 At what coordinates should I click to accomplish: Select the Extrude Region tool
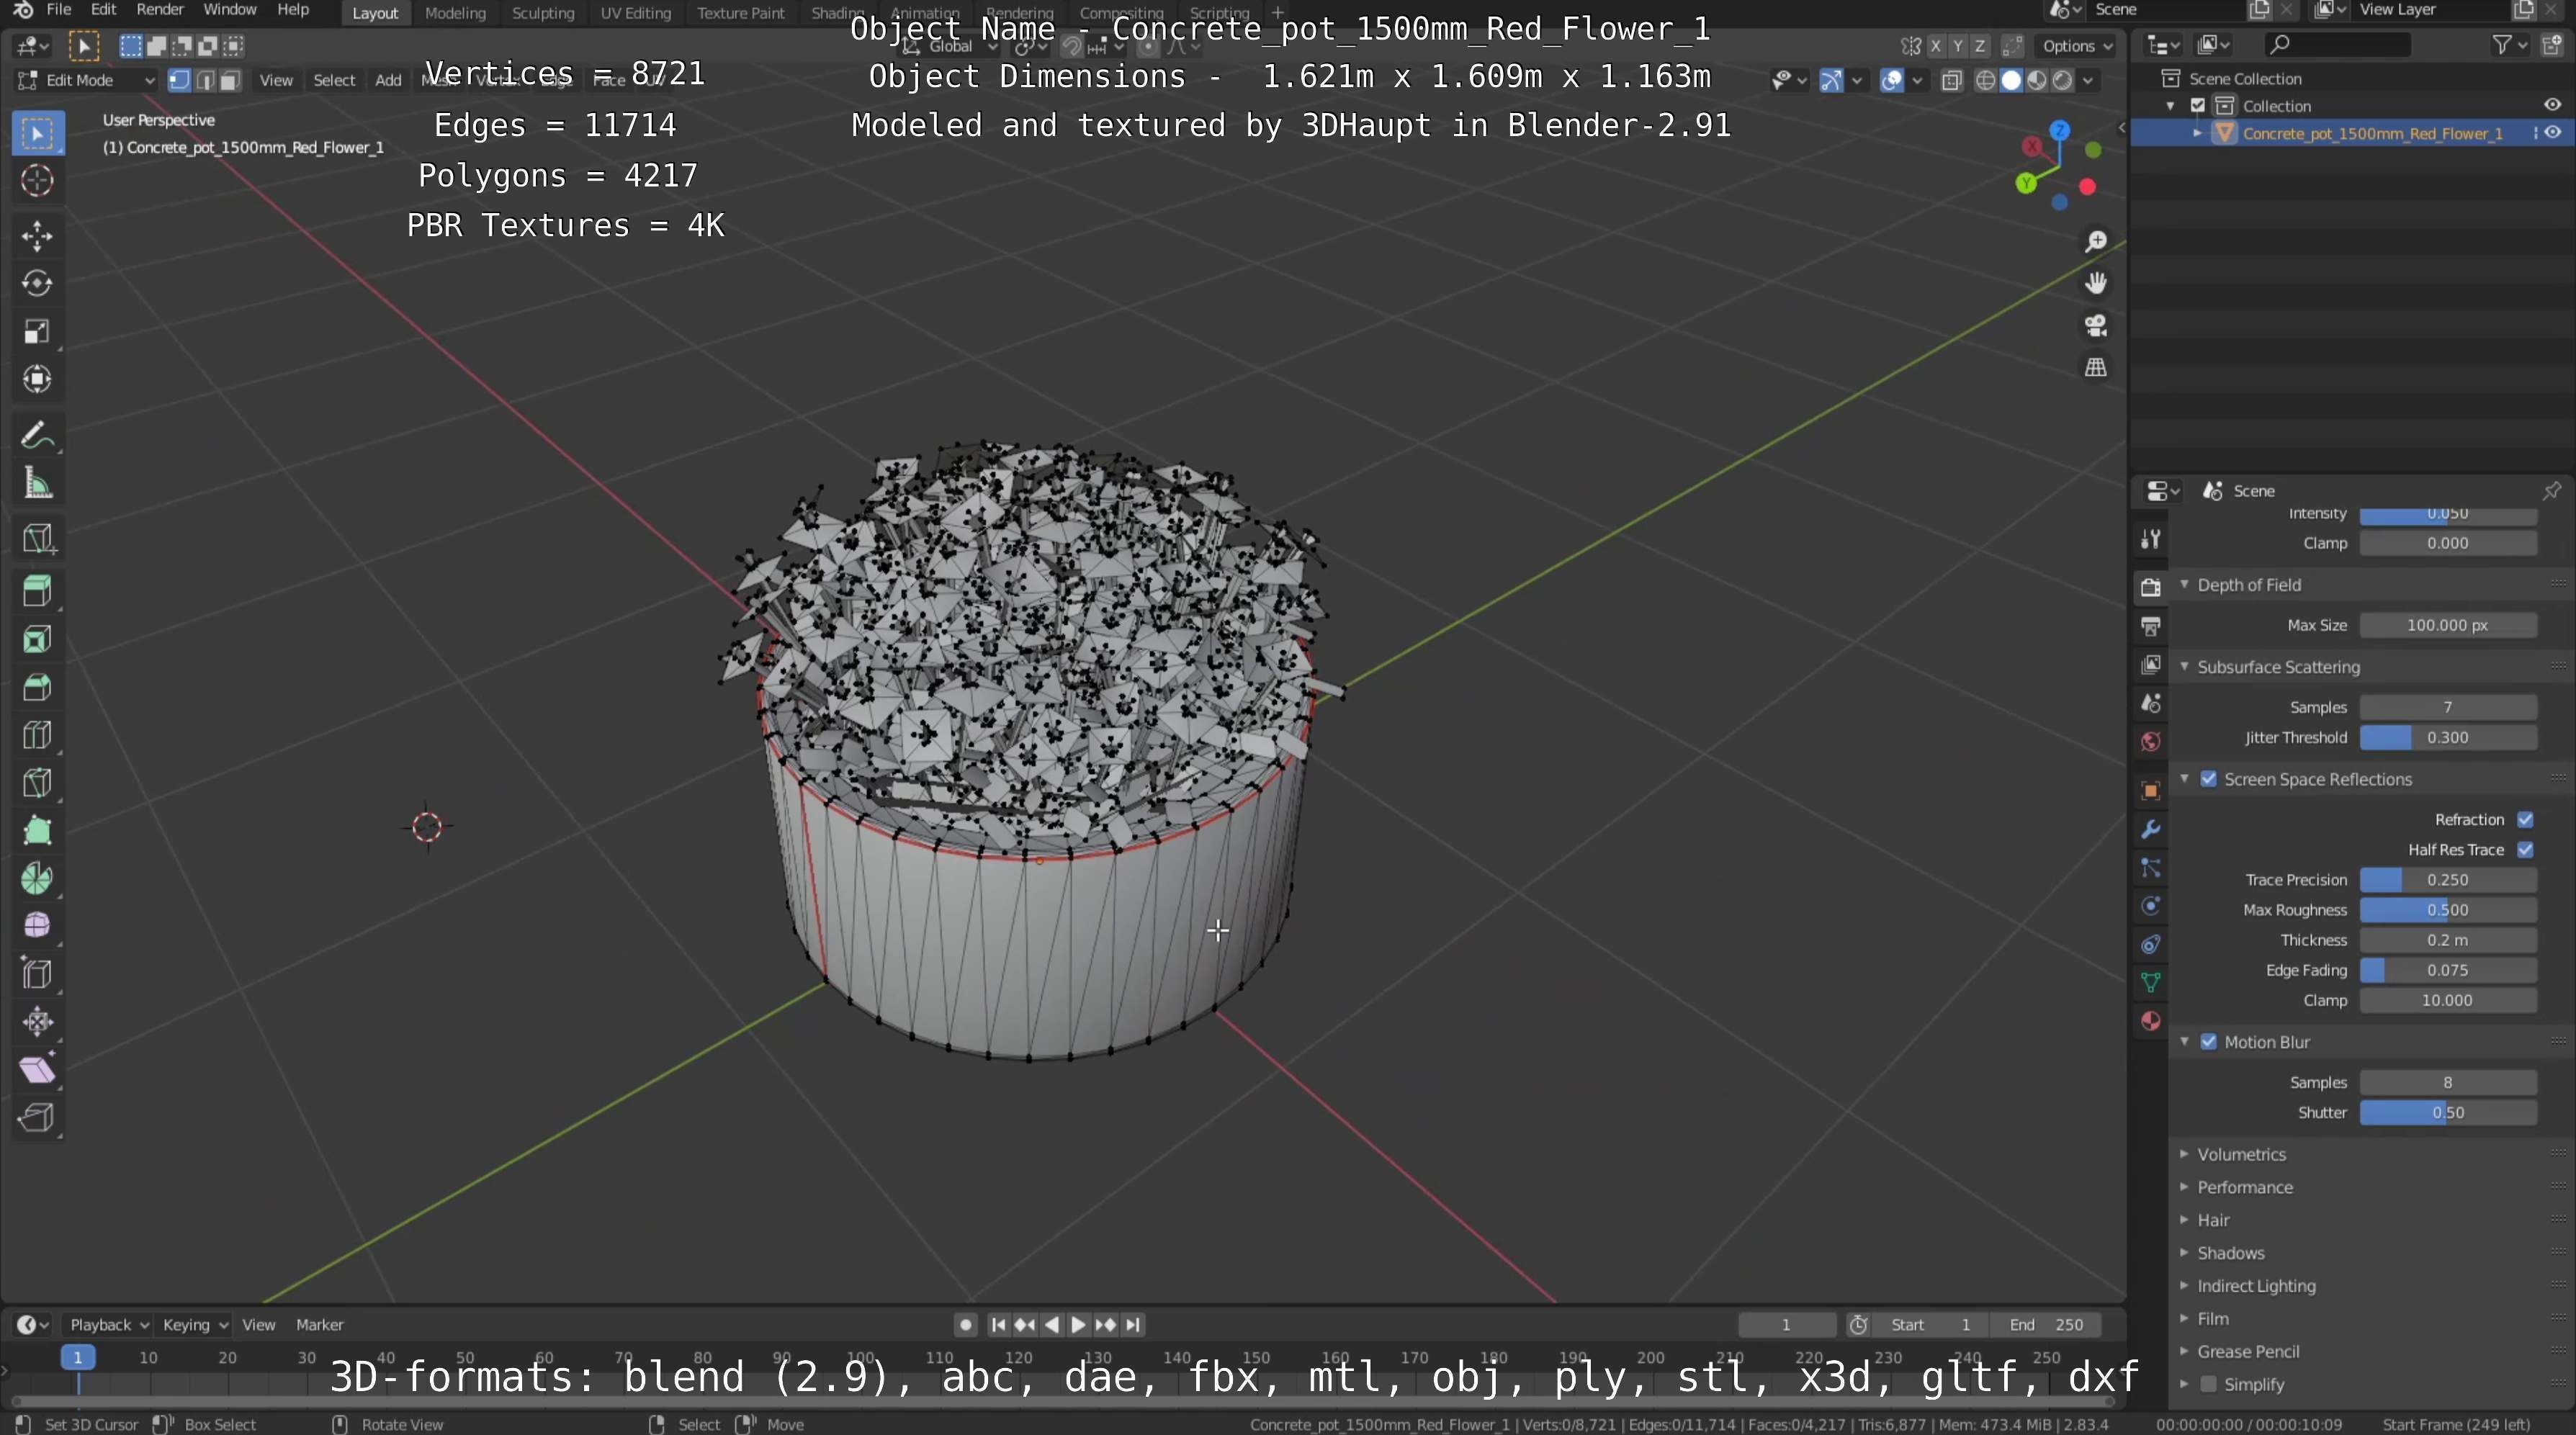coord(37,591)
